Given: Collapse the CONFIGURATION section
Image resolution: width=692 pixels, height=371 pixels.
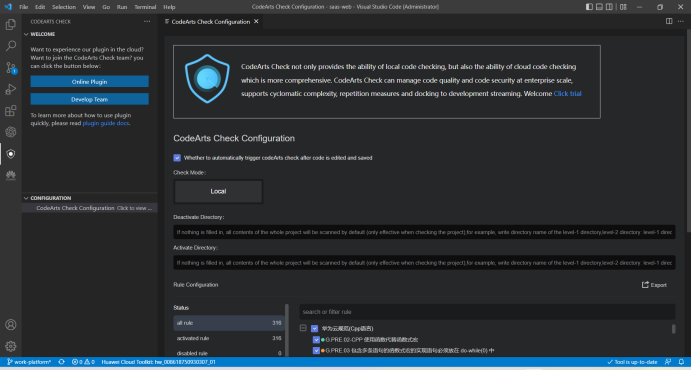Looking at the screenshot, I should 26,198.
